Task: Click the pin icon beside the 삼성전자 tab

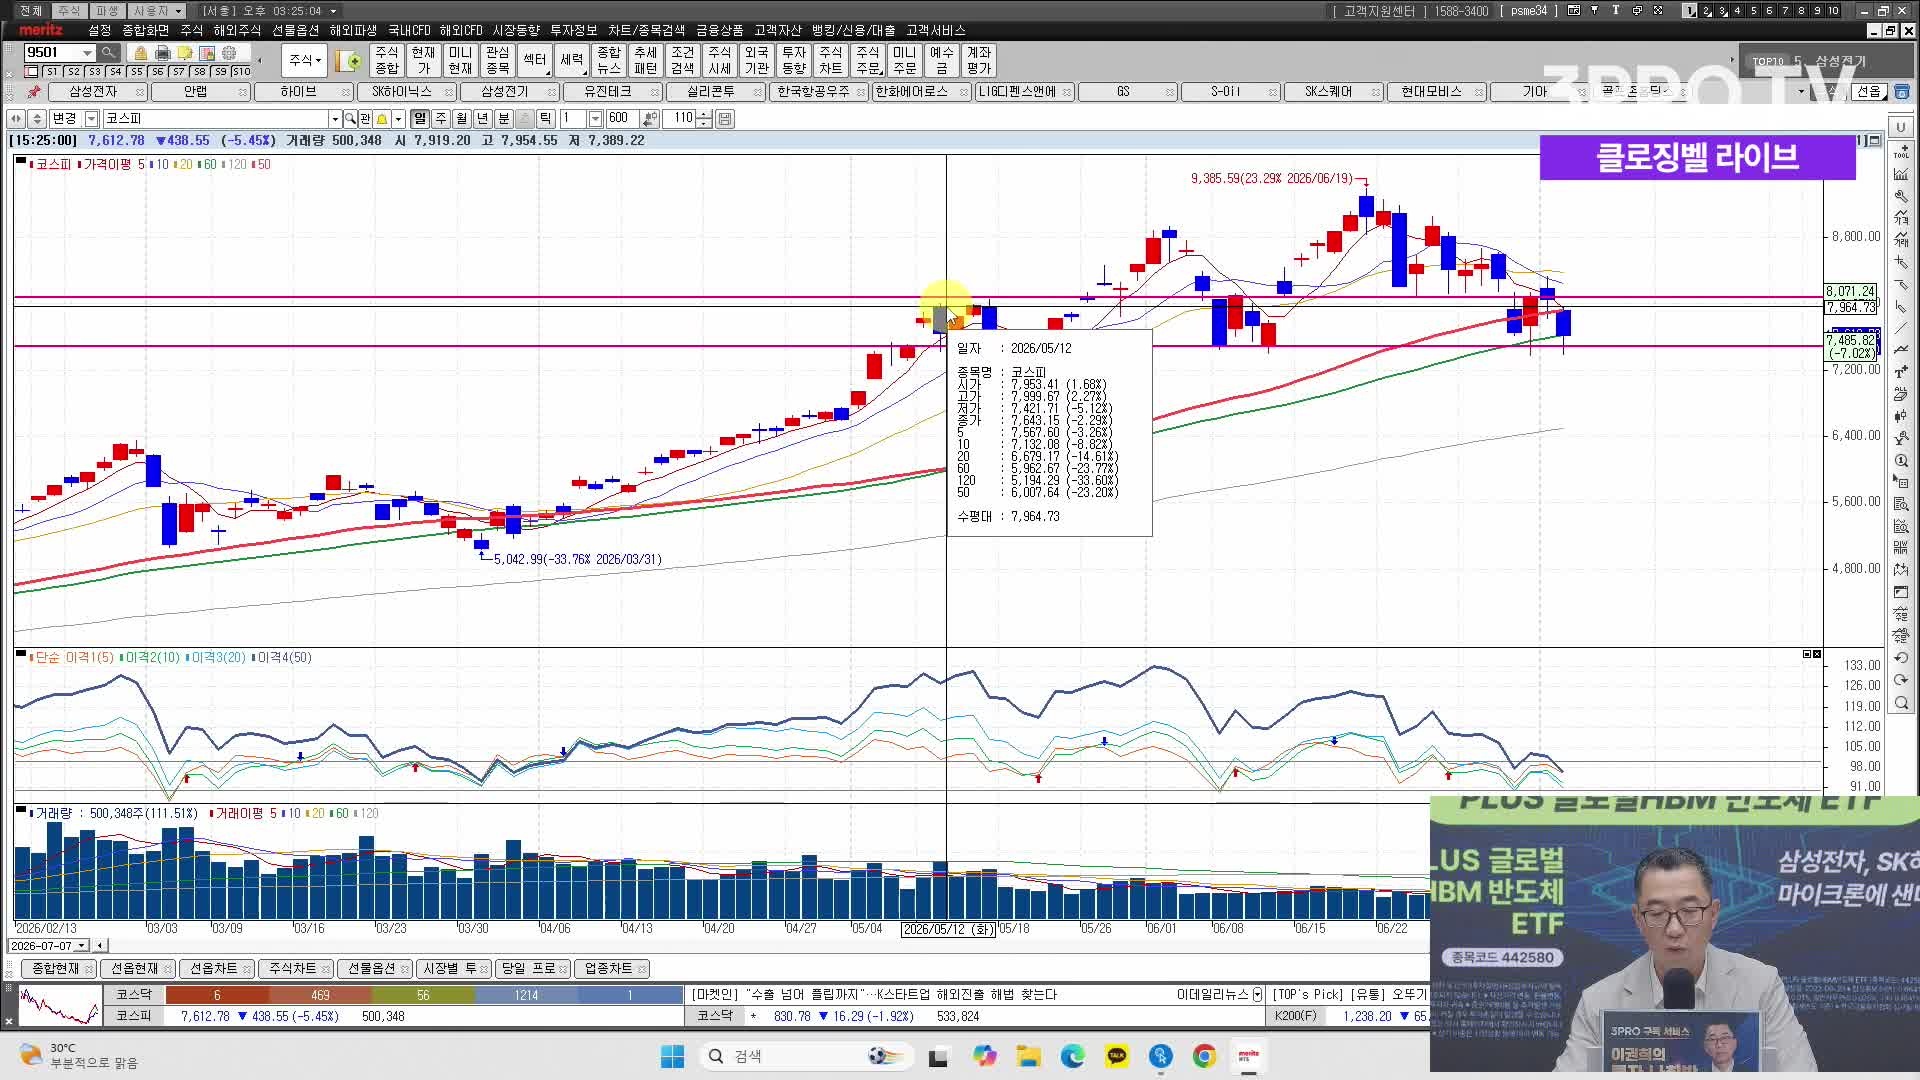Action: pyautogui.click(x=34, y=92)
